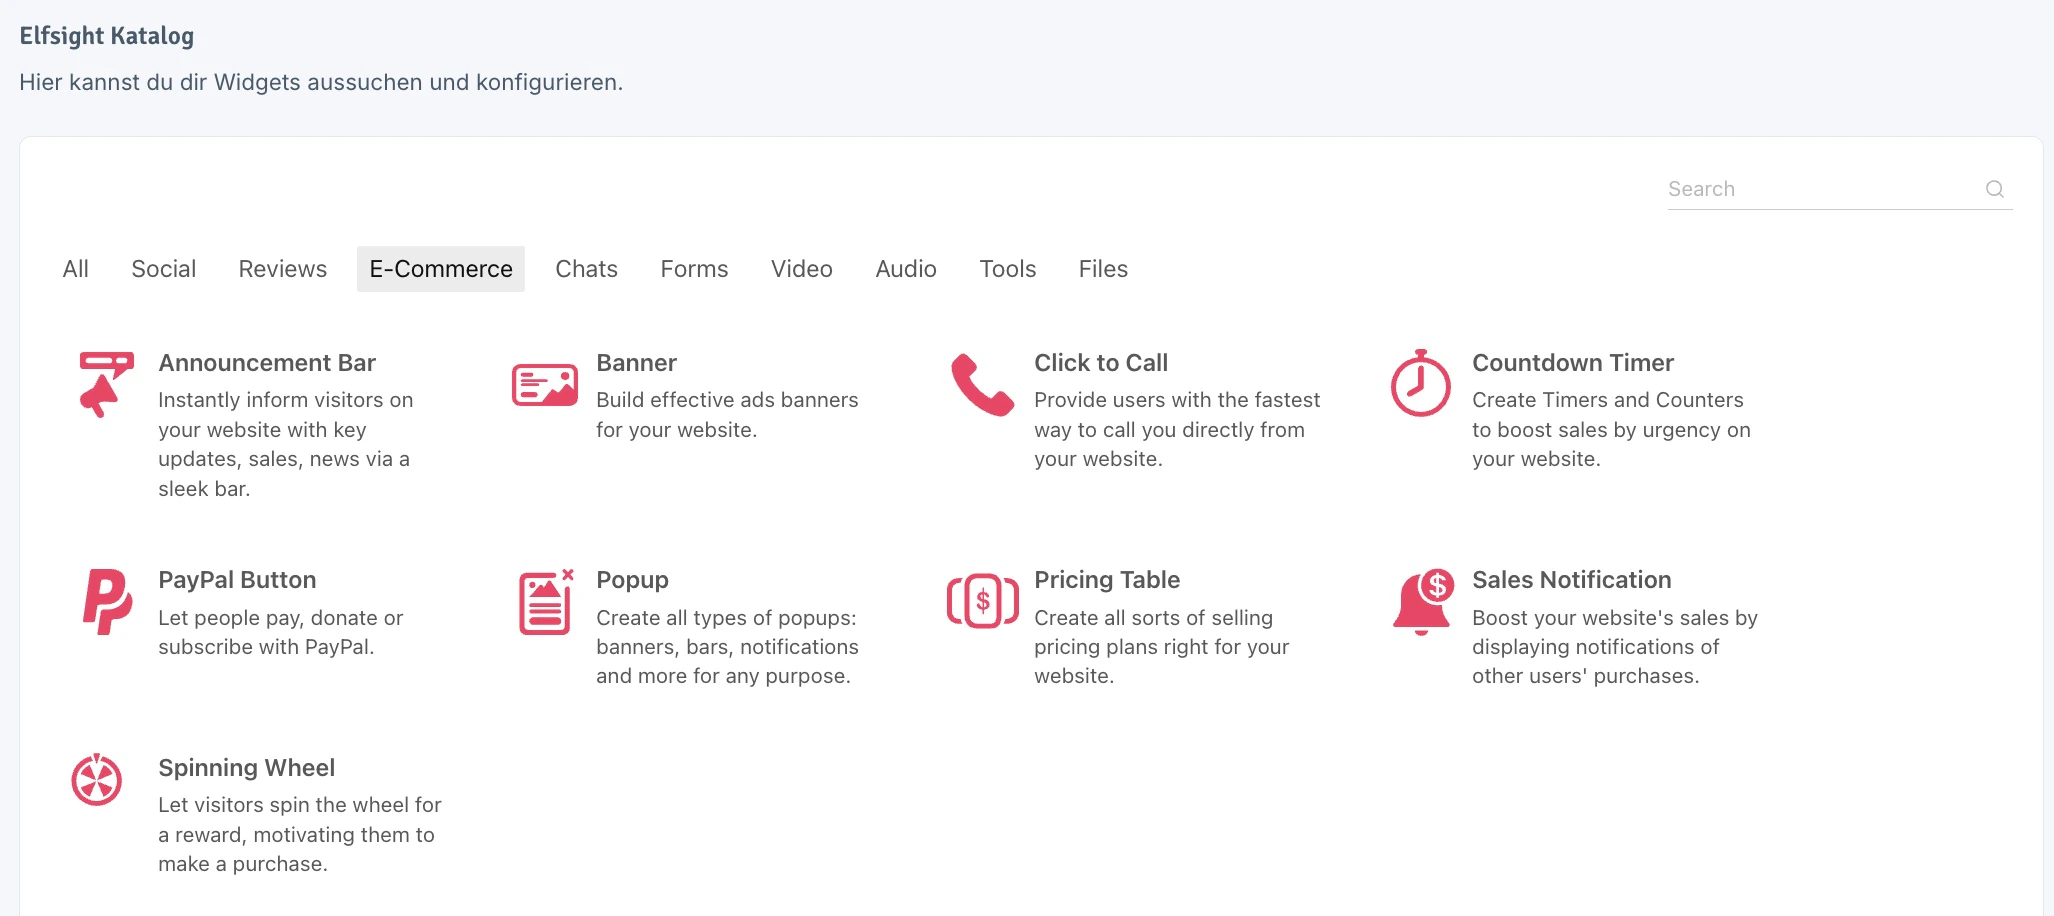Screen dimensions: 2054x916
Task: Click the 'Build effective ads banners' description
Action: coord(727,415)
